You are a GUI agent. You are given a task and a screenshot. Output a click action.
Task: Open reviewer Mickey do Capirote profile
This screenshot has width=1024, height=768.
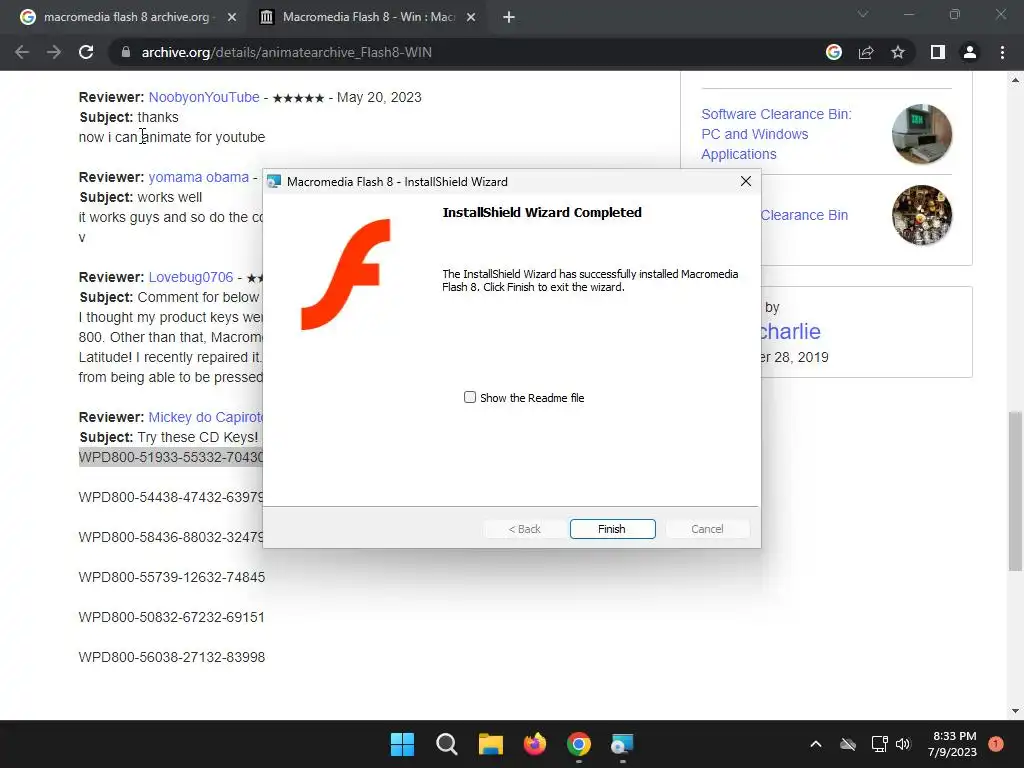point(205,417)
